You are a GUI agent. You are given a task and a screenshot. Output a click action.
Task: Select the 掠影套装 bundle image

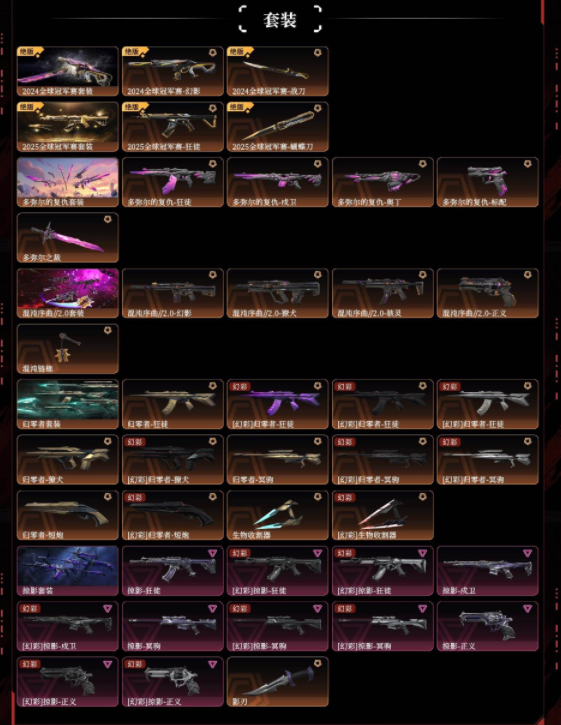coord(68,571)
